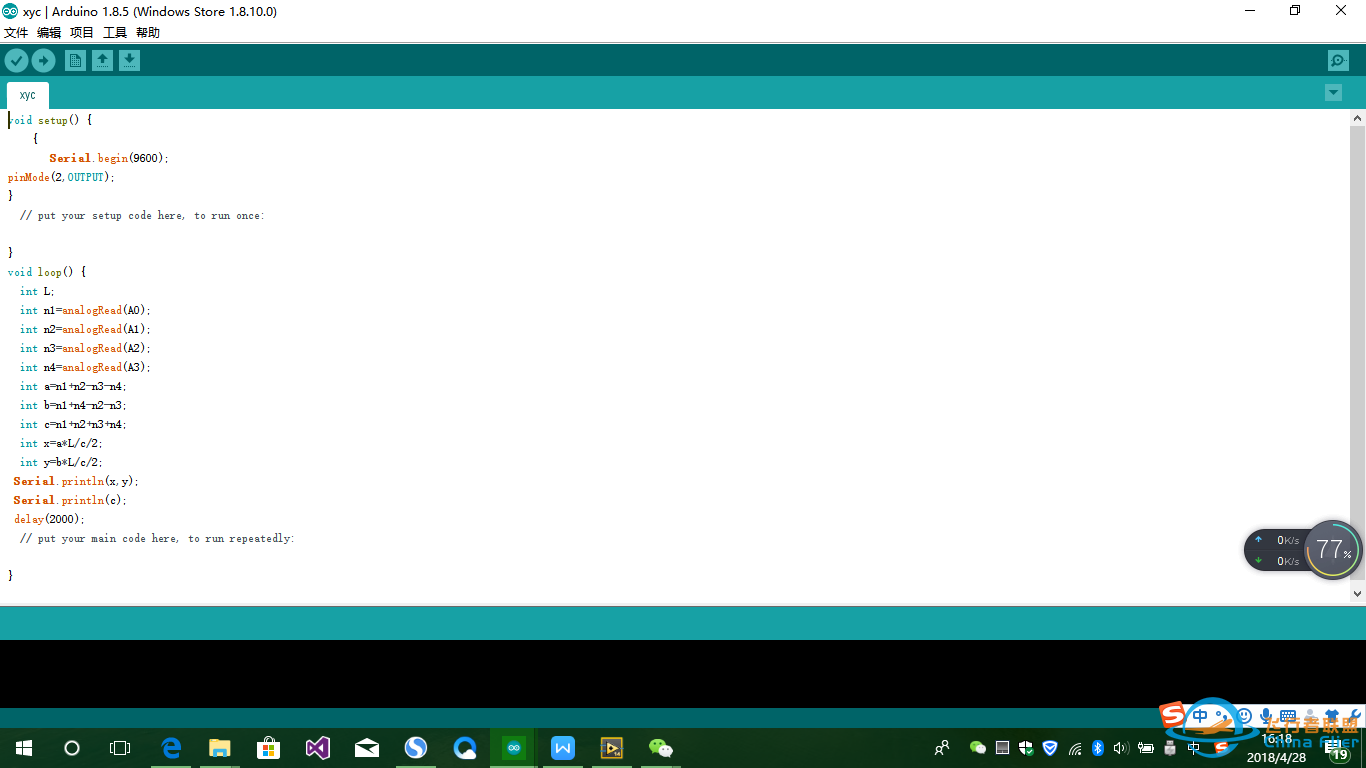Switch to Visual Studio in the taskbar
1366x768 pixels.
pyautogui.click(x=318, y=748)
